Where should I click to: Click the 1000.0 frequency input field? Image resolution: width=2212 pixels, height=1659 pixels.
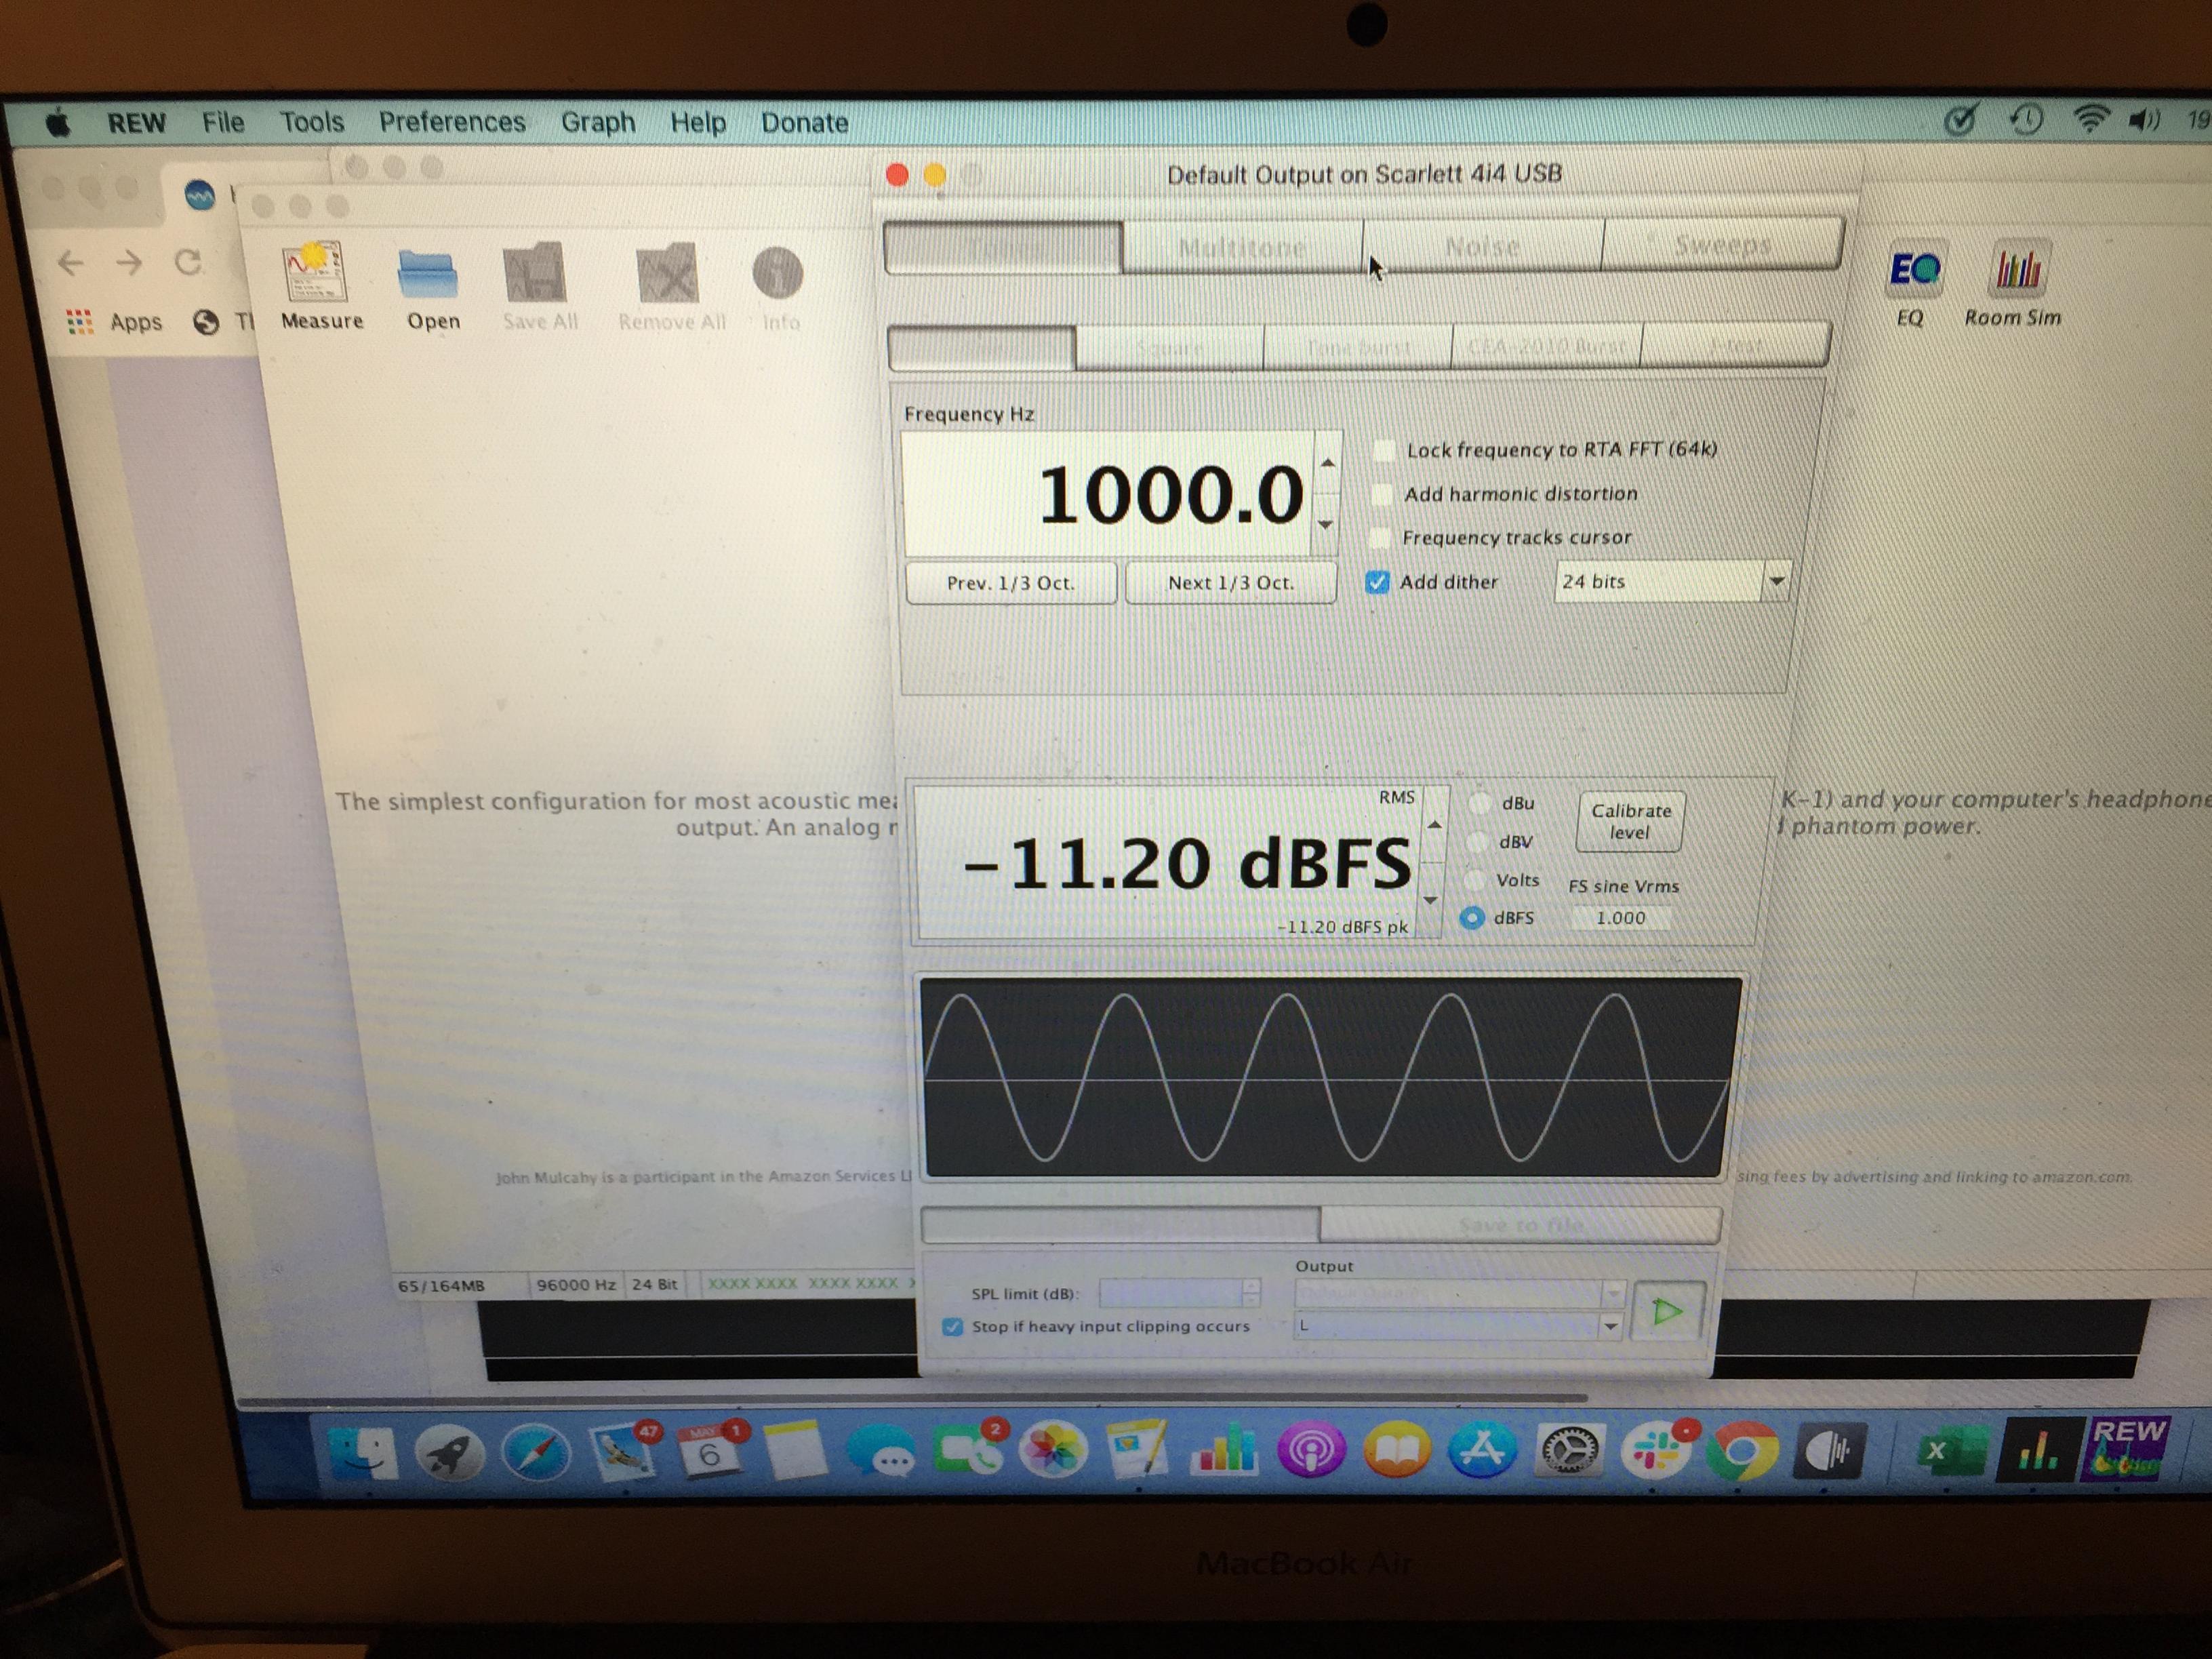1107,494
